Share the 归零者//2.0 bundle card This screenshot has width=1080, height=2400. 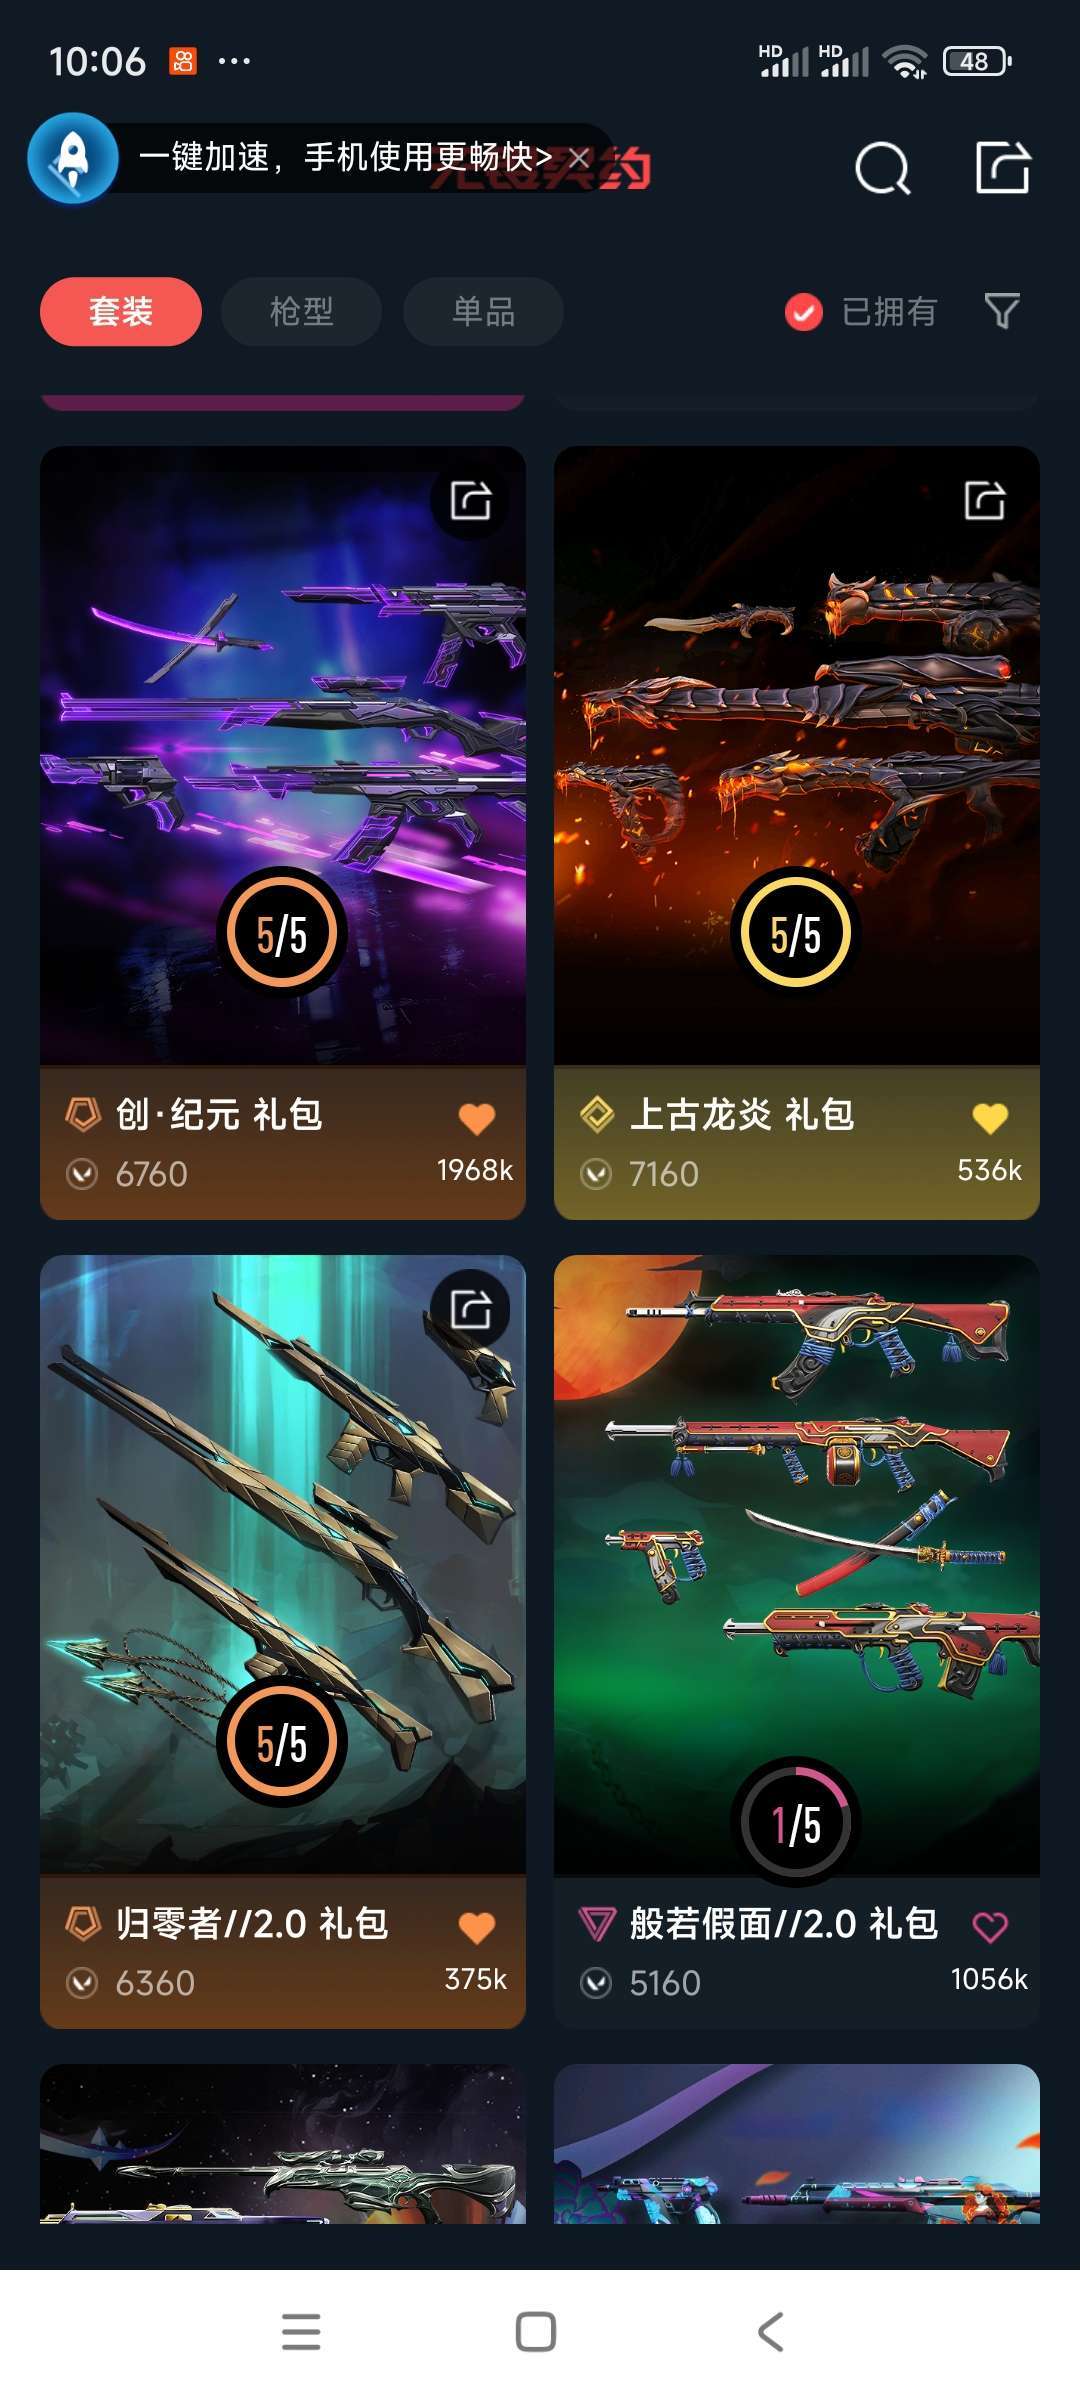tap(470, 1309)
